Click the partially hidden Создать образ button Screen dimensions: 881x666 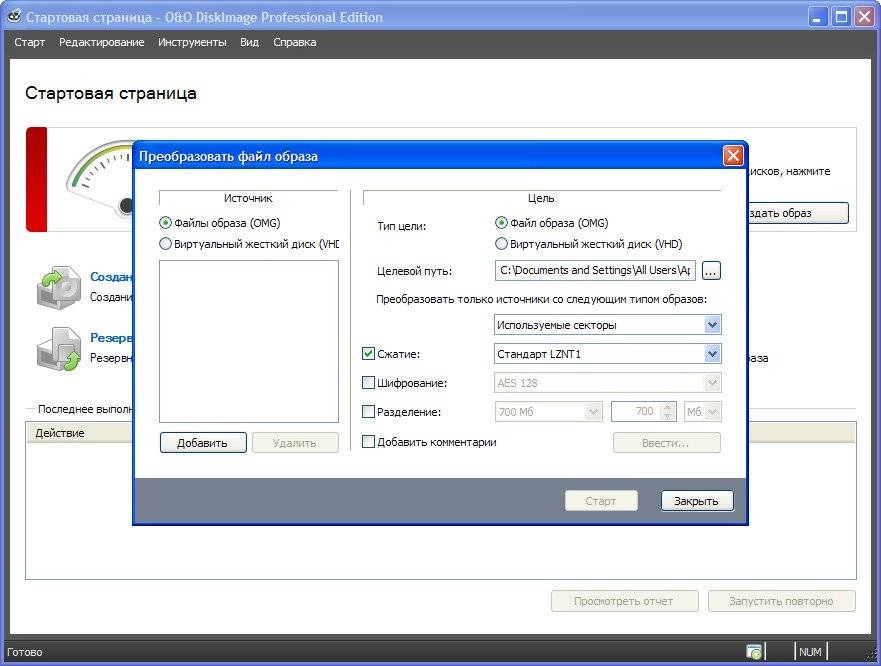click(798, 213)
